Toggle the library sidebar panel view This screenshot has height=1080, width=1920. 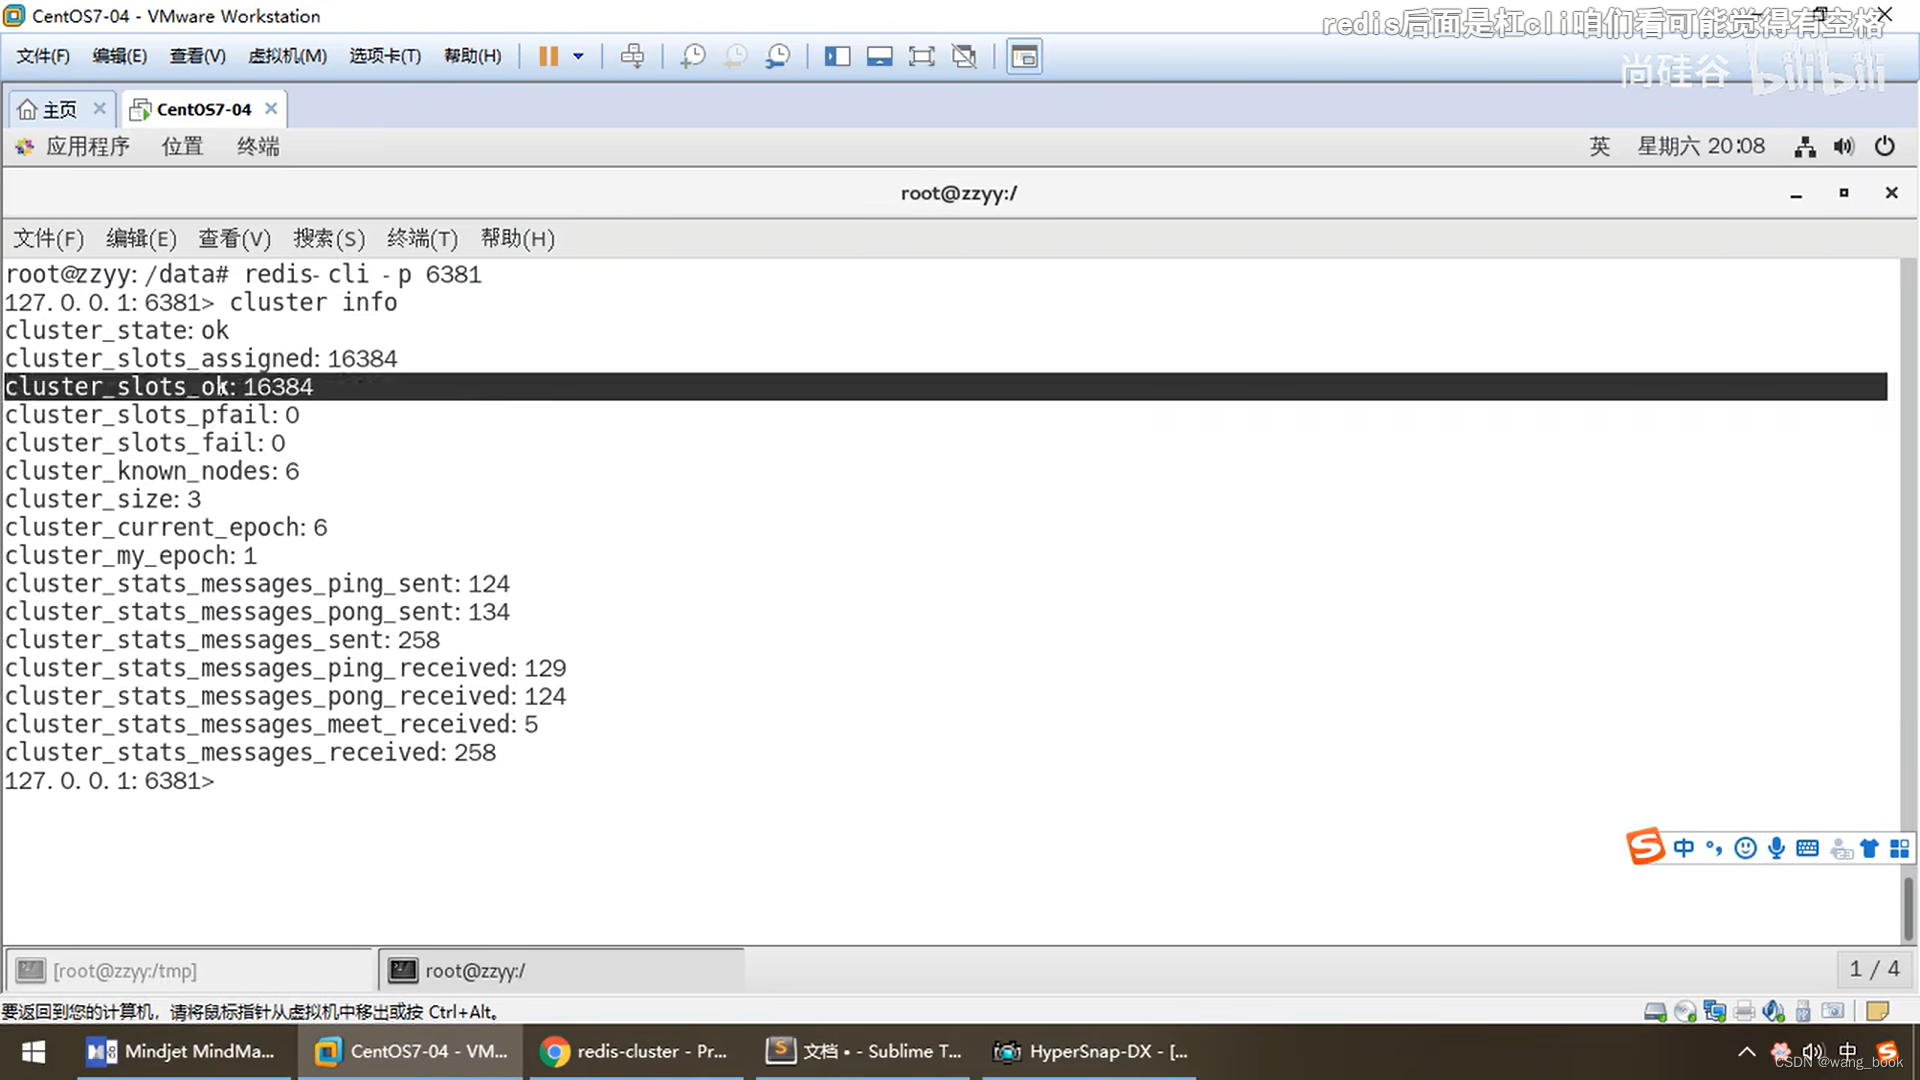[837, 56]
